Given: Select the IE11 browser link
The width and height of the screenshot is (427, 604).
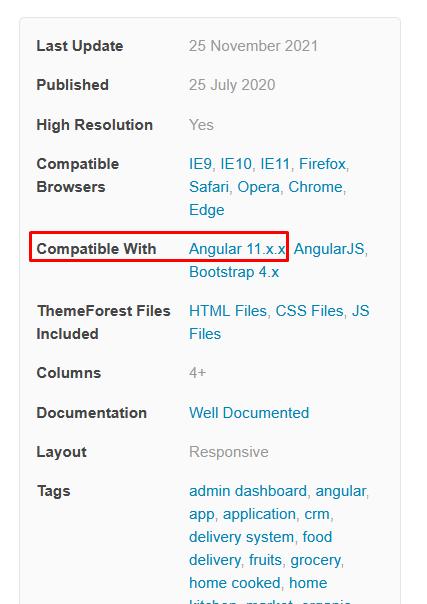Looking at the screenshot, I should (x=275, y=164).
